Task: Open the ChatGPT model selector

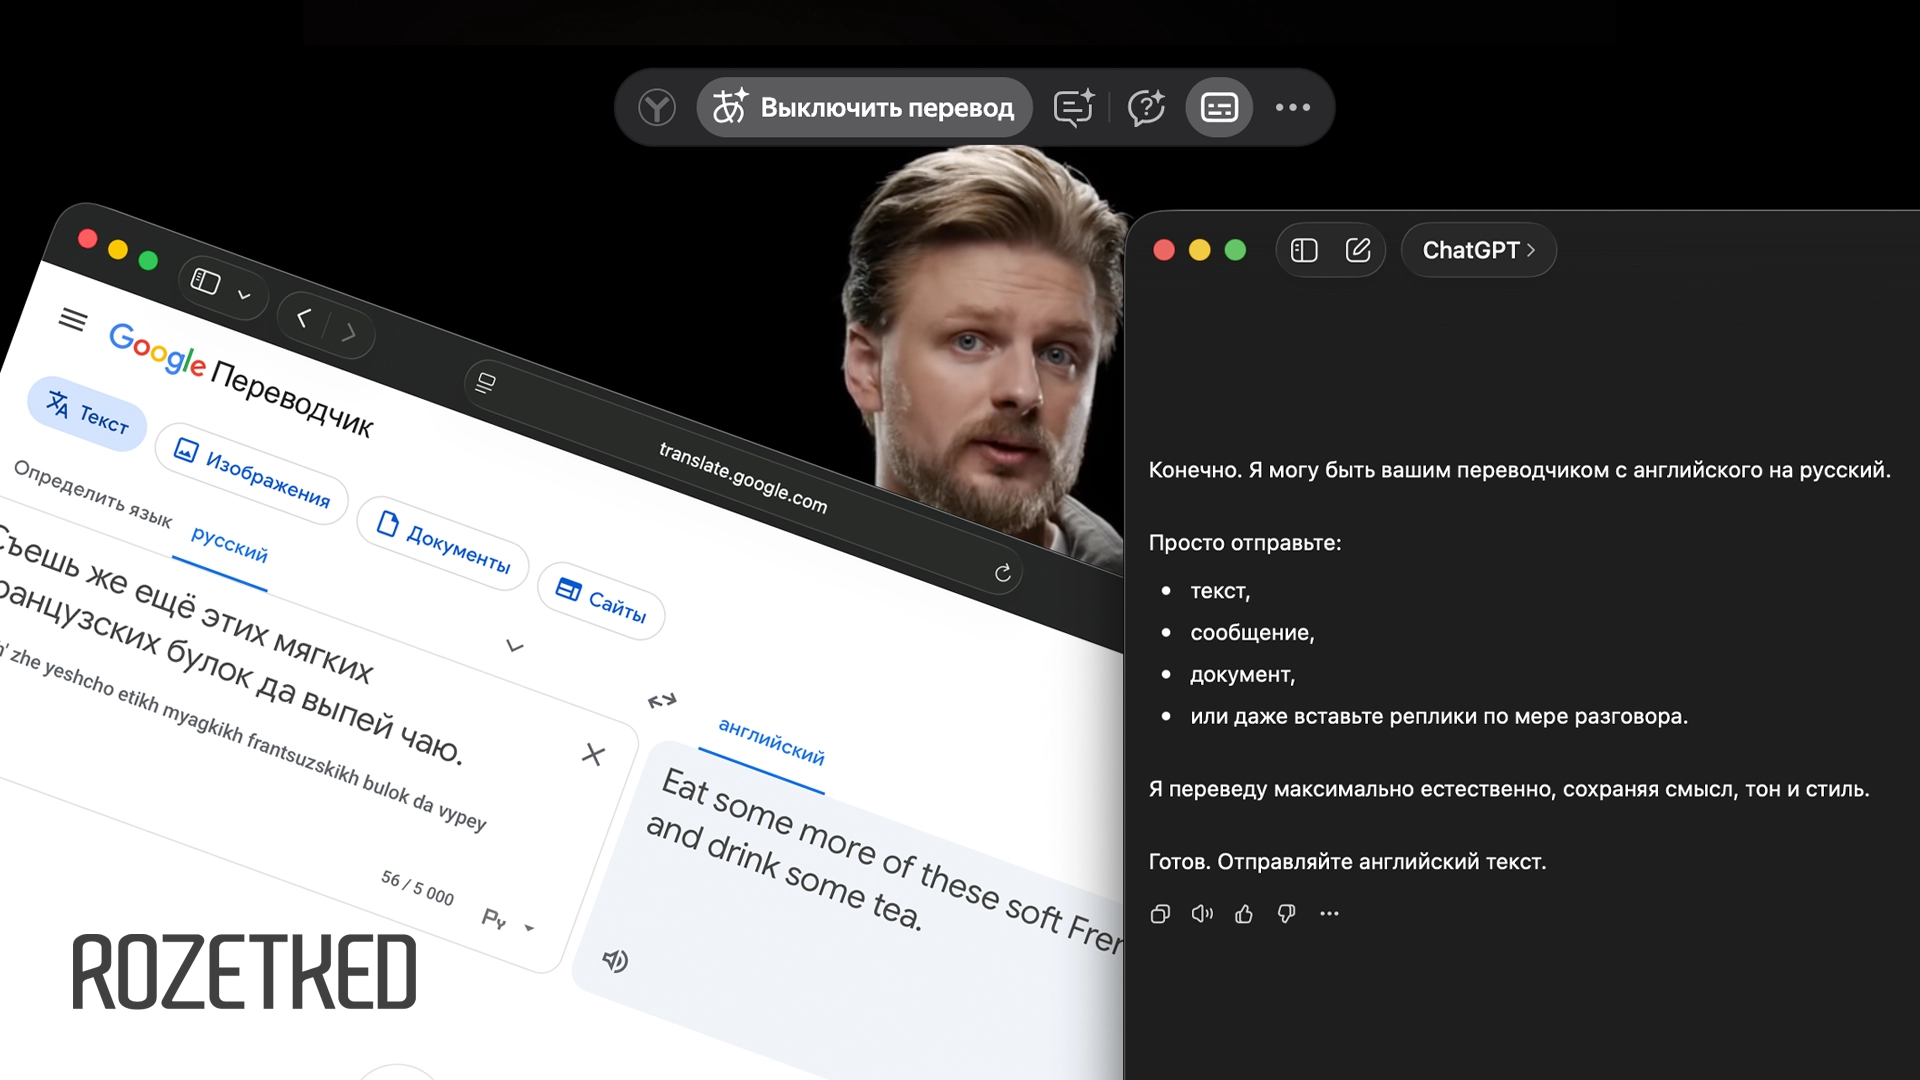Action: pyautogui.click(x=1478, y=250)
